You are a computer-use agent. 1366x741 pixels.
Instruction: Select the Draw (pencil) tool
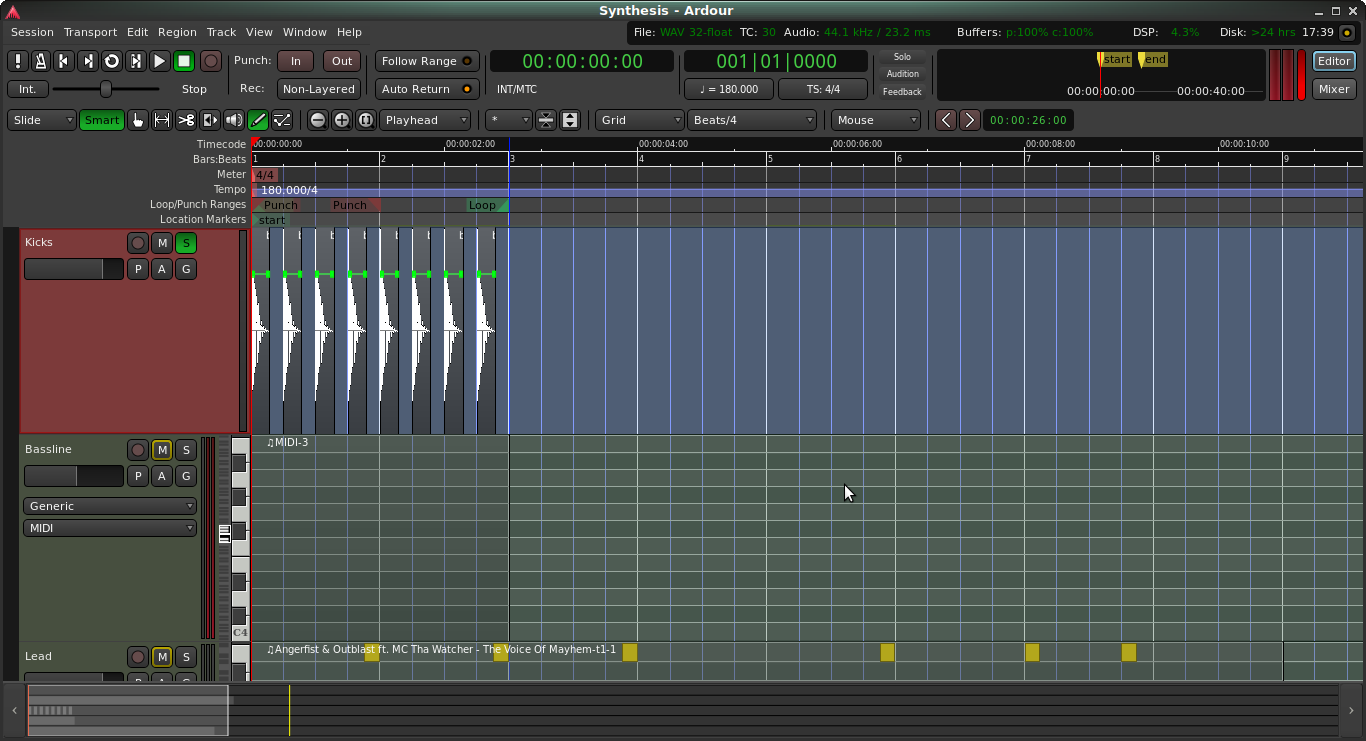pos(258,120)
